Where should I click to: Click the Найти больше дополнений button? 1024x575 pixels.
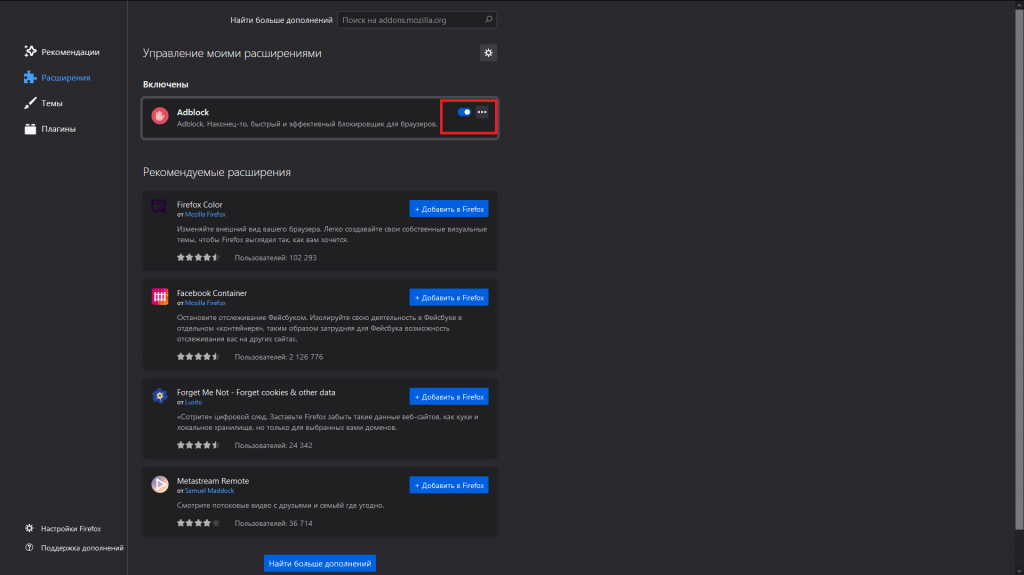pyautogui.click(x=320, y=564)
